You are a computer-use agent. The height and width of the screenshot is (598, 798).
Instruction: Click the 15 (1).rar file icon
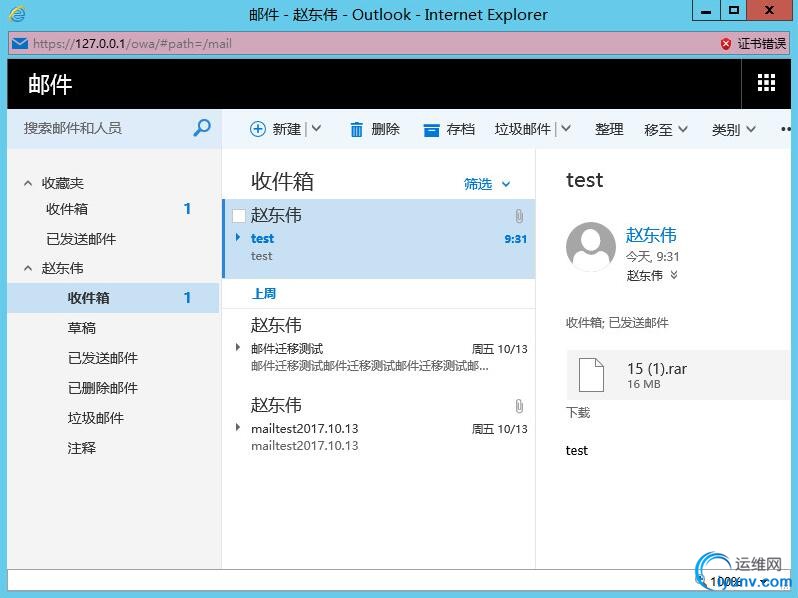point(591,375)
